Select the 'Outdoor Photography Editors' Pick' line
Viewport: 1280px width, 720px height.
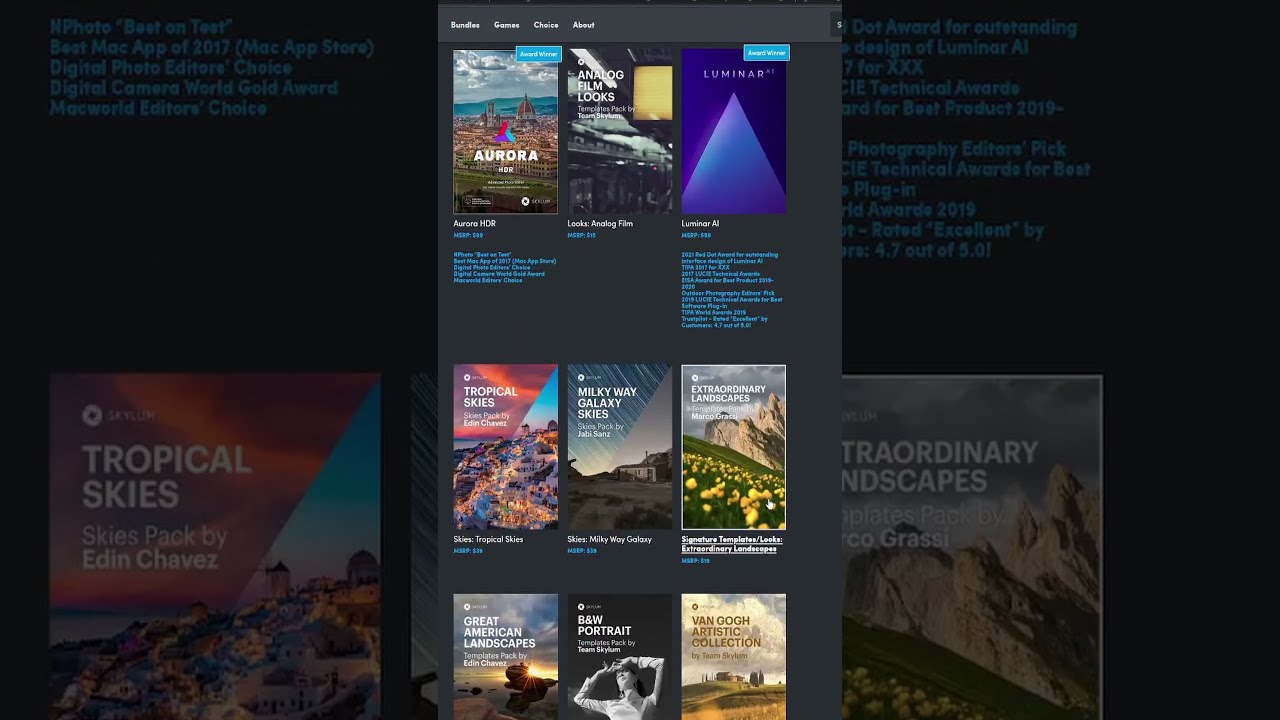point(728,293)
